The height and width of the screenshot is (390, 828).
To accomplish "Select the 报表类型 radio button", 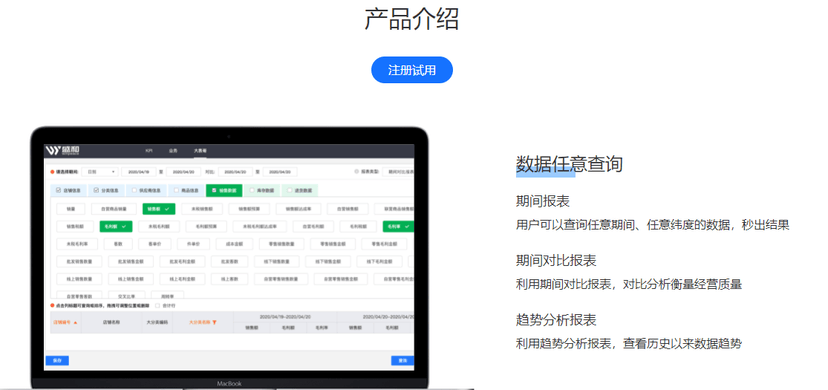I will tap(356, 172).
